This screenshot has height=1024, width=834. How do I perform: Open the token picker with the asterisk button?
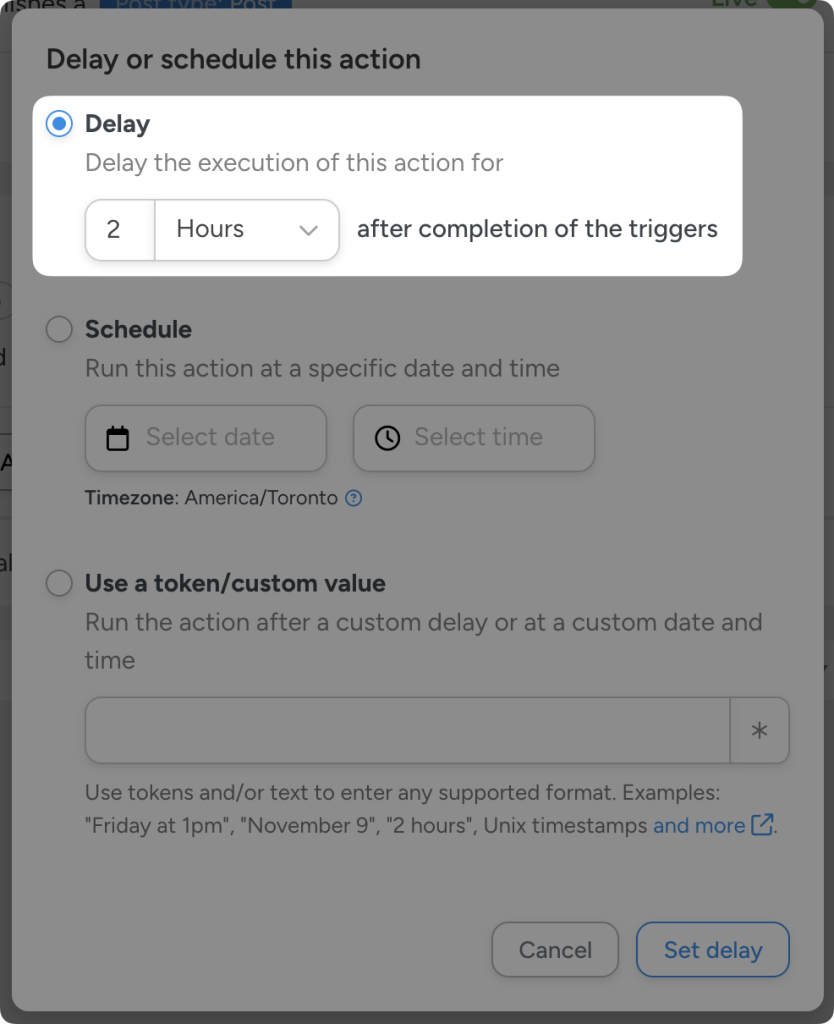(x=760, y=730)
